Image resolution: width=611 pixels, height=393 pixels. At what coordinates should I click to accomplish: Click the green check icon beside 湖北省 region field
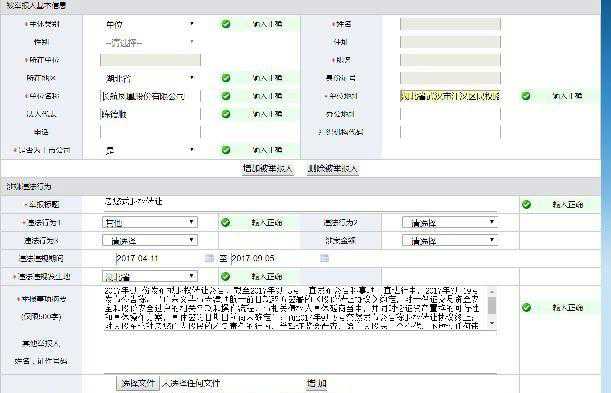[x=226, y=78]
